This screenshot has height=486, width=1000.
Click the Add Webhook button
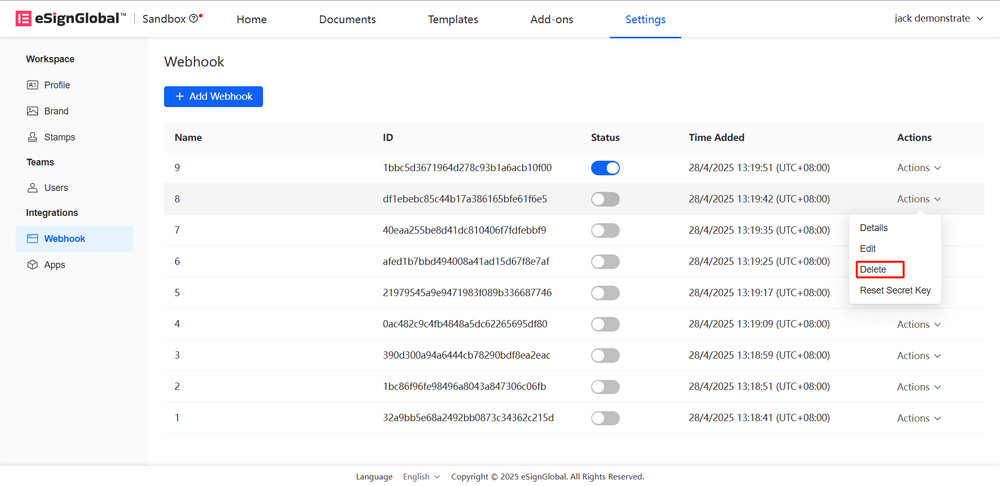pos(213,97)
